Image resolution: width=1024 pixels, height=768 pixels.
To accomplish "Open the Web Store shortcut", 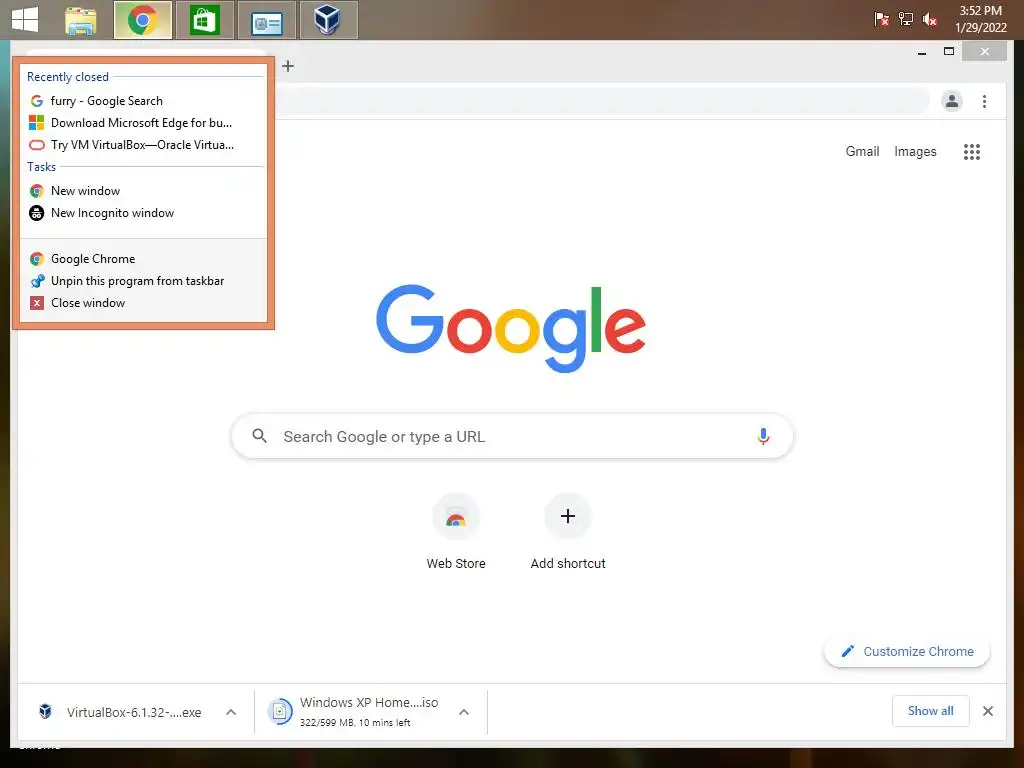I will click(x=456, y=532).
